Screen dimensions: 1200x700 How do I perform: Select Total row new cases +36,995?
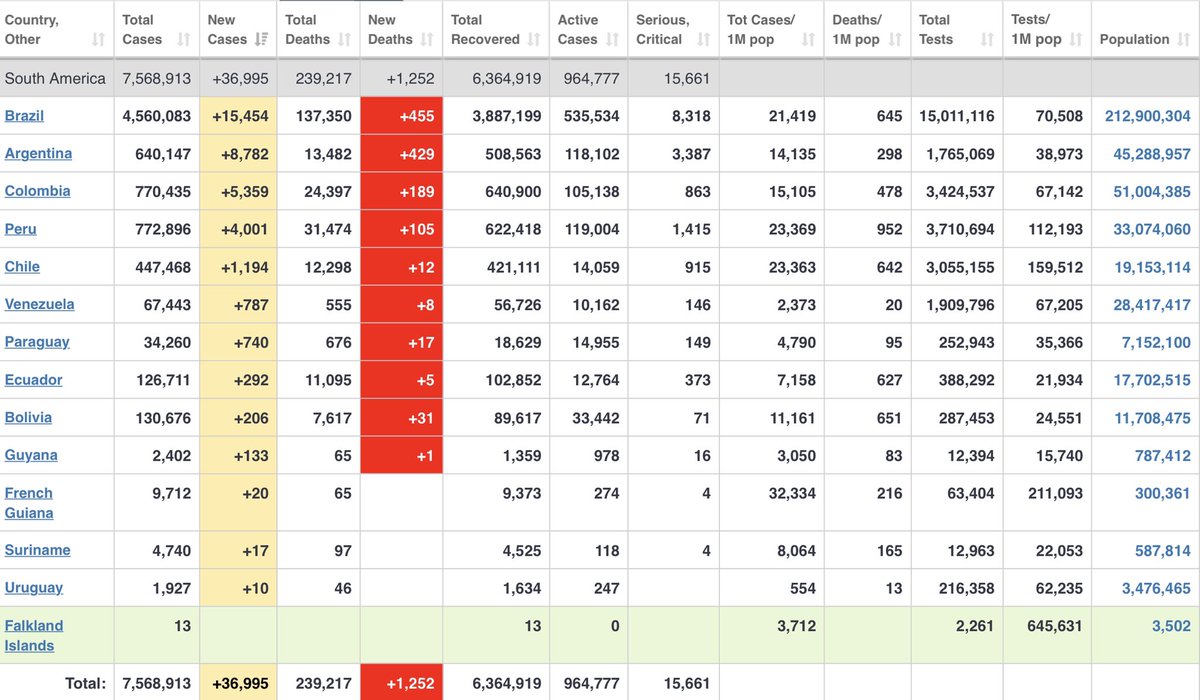click(x=238, y=683)
